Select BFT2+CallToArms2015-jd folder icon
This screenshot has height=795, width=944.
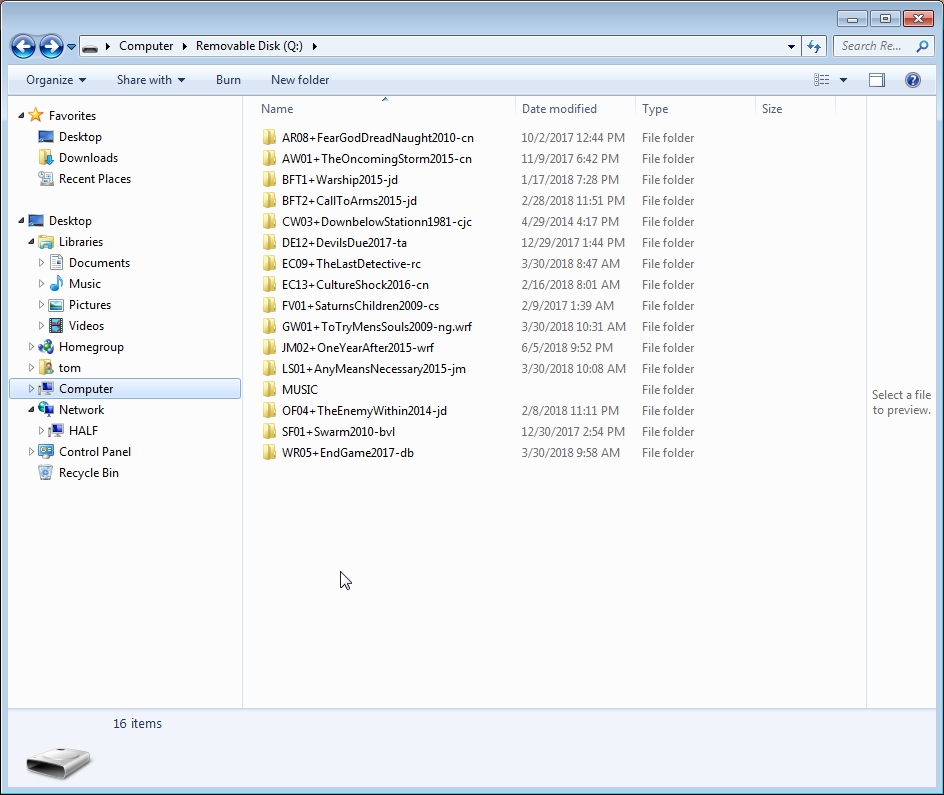(x=269, y=200)
